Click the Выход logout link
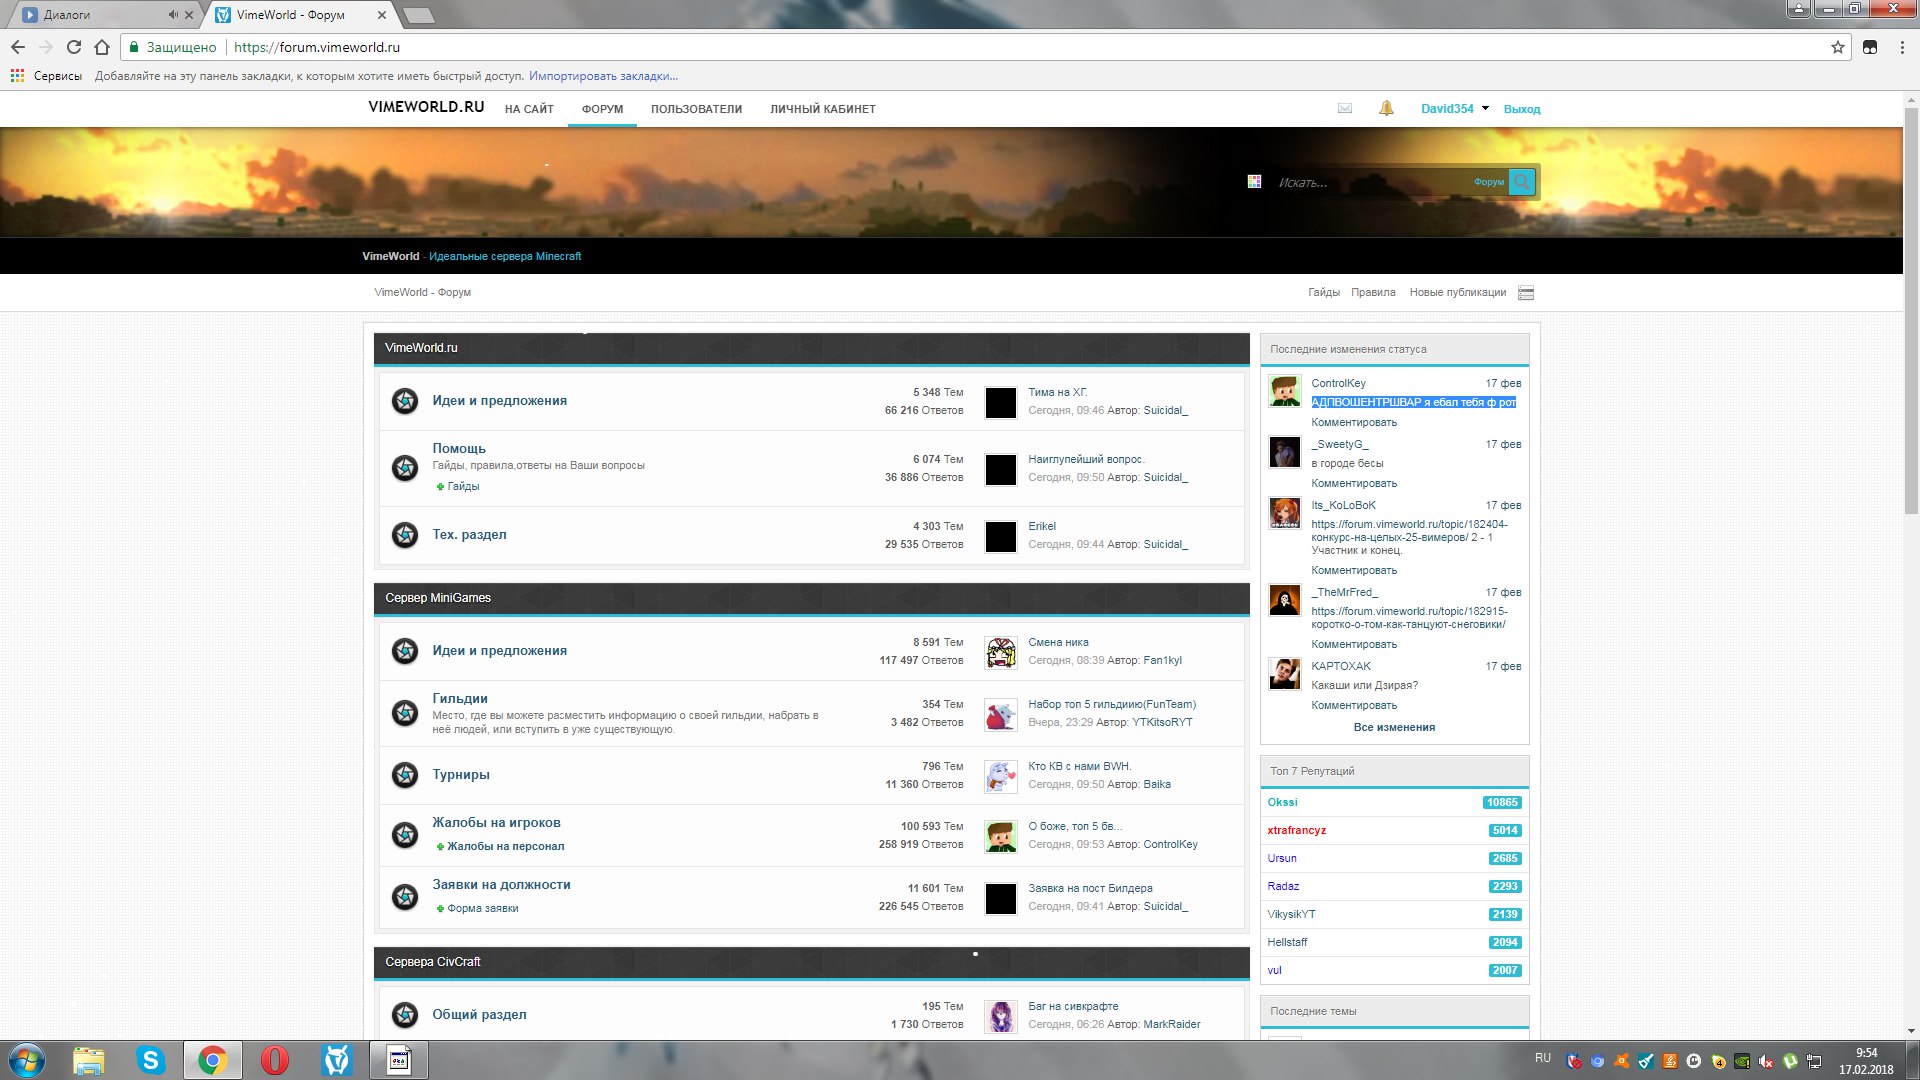 pos(1521,109)
